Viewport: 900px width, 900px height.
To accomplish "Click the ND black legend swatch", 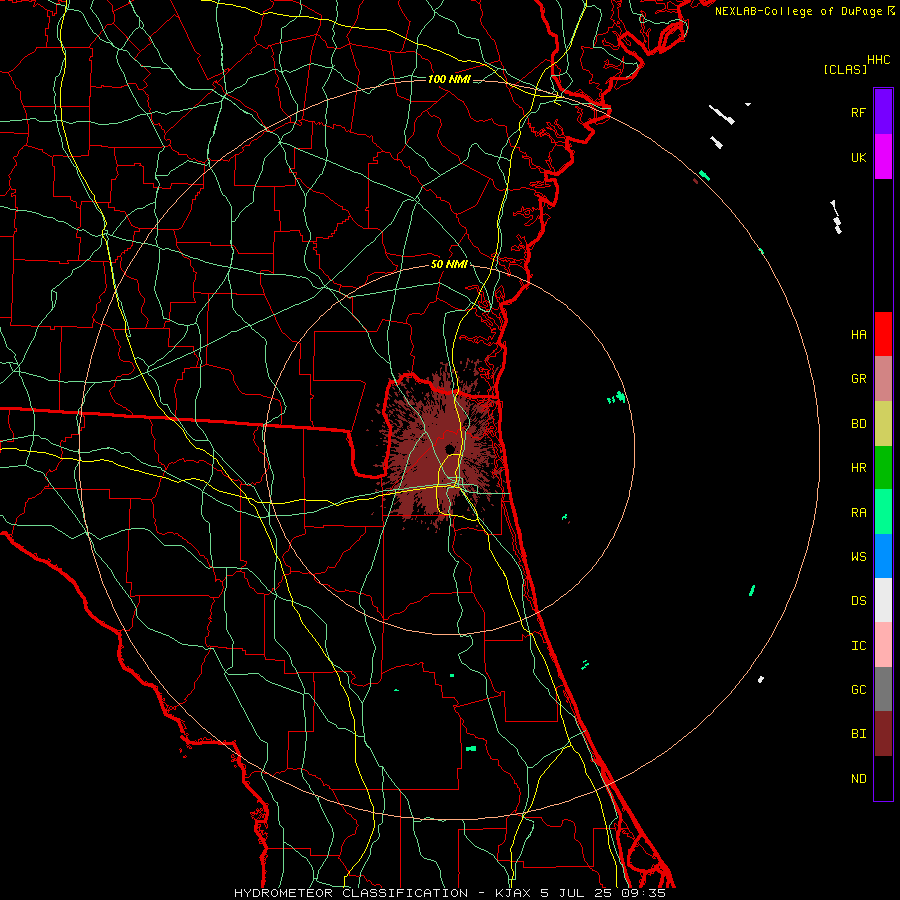I will (x=883, y=778).
